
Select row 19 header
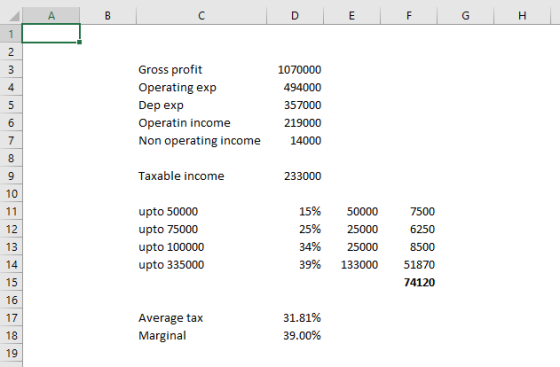(x=11, y=353)
